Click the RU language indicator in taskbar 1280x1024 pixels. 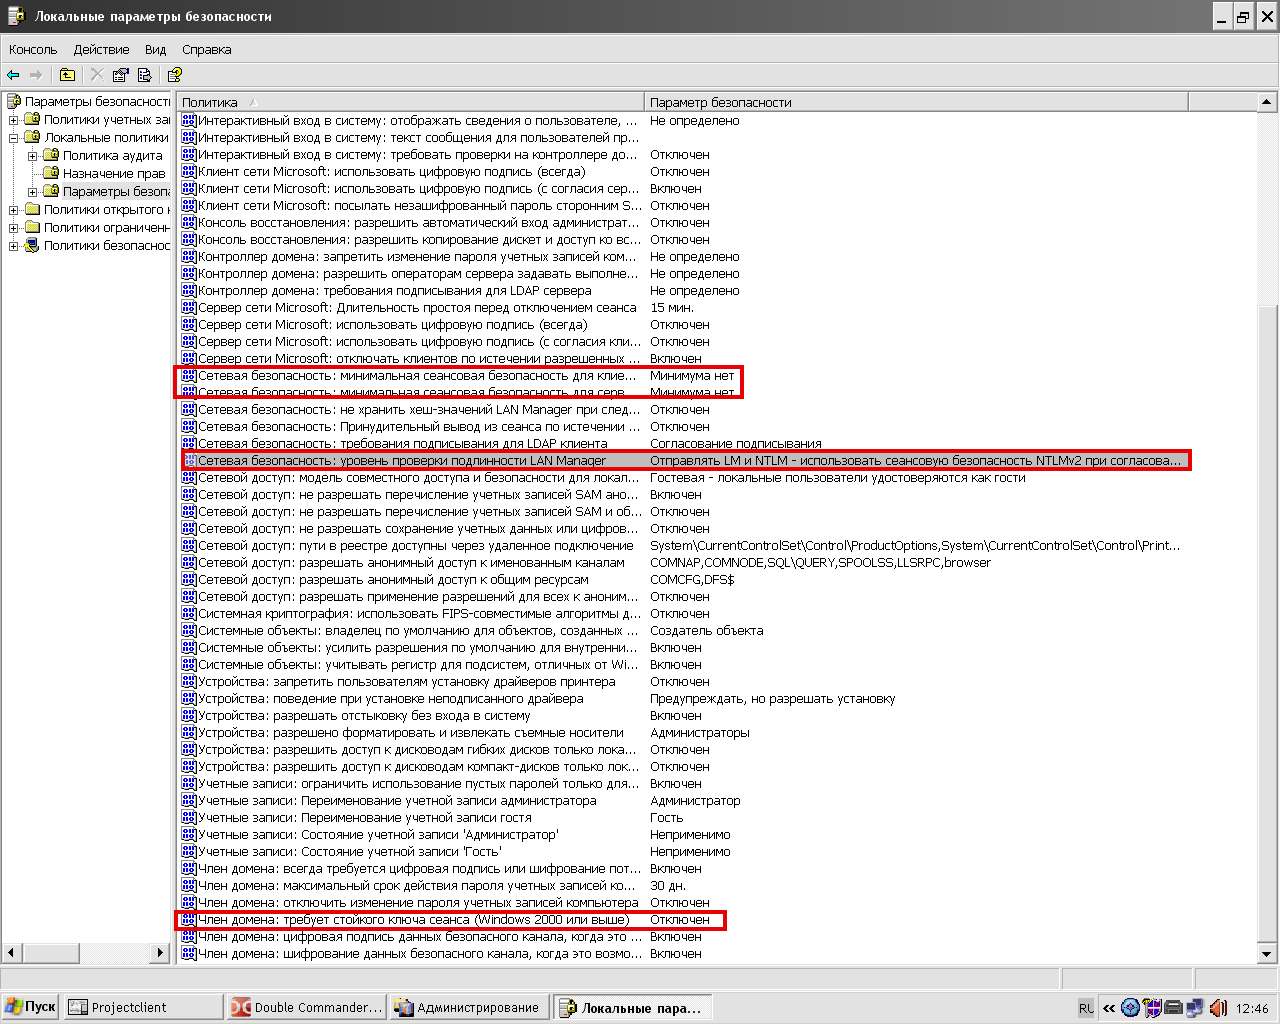(1086, 1008)
